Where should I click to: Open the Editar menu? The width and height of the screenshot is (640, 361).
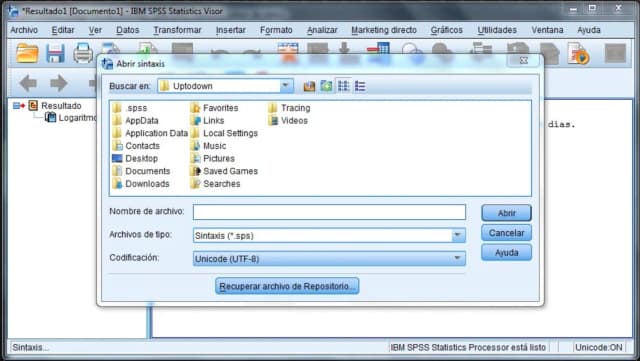click(x=63, y=30)
